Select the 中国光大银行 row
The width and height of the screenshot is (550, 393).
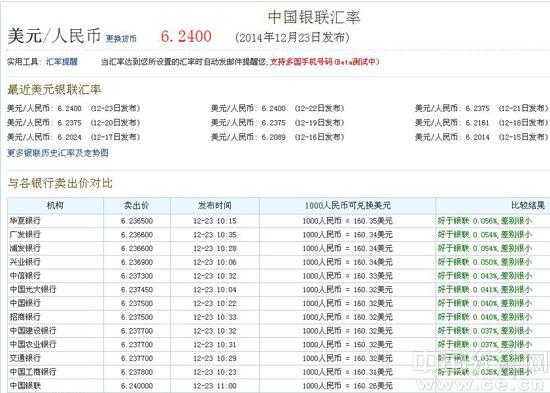click(279, 289)
